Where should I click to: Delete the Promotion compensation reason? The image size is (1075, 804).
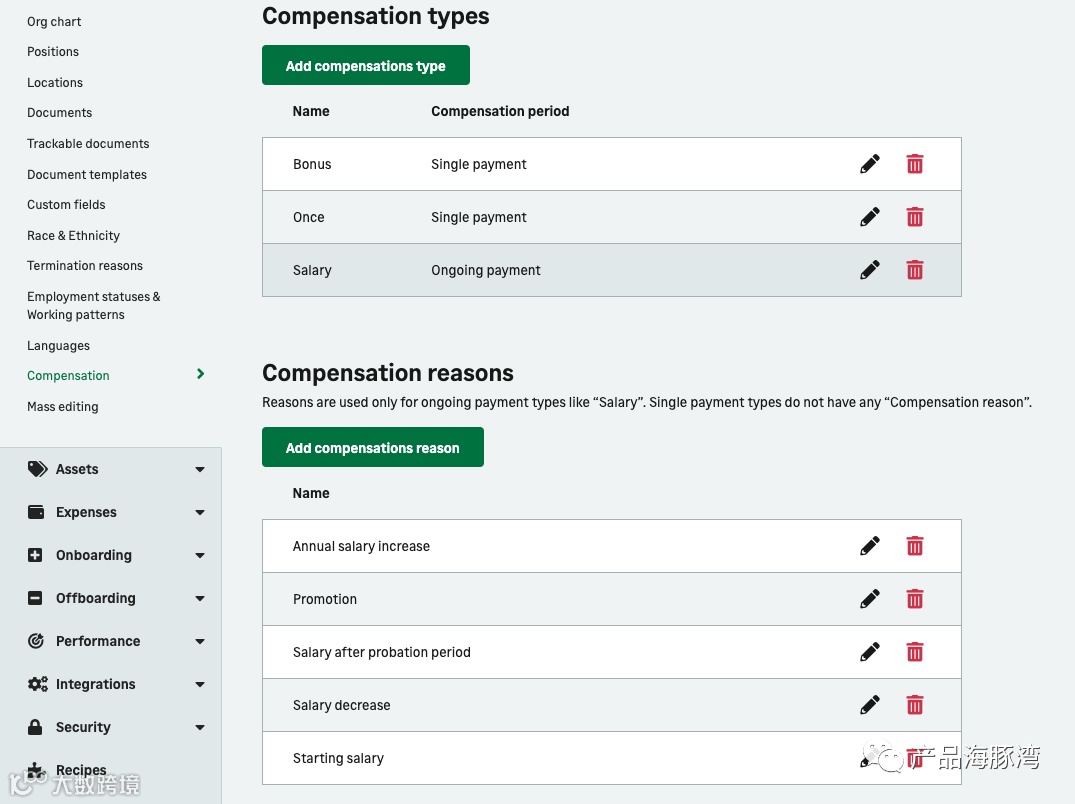point(914,599)
